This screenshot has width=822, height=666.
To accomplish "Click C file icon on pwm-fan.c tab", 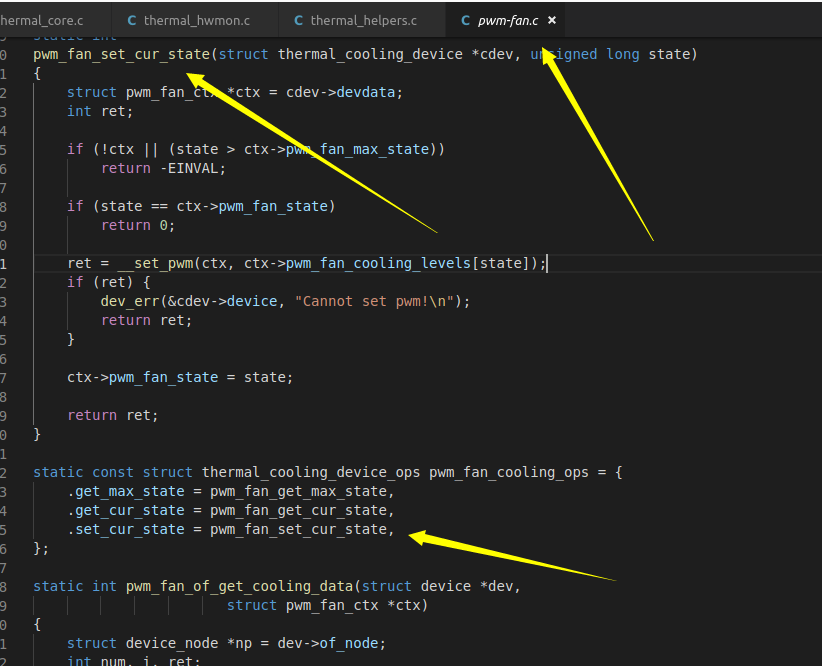I will click(465, 20).
